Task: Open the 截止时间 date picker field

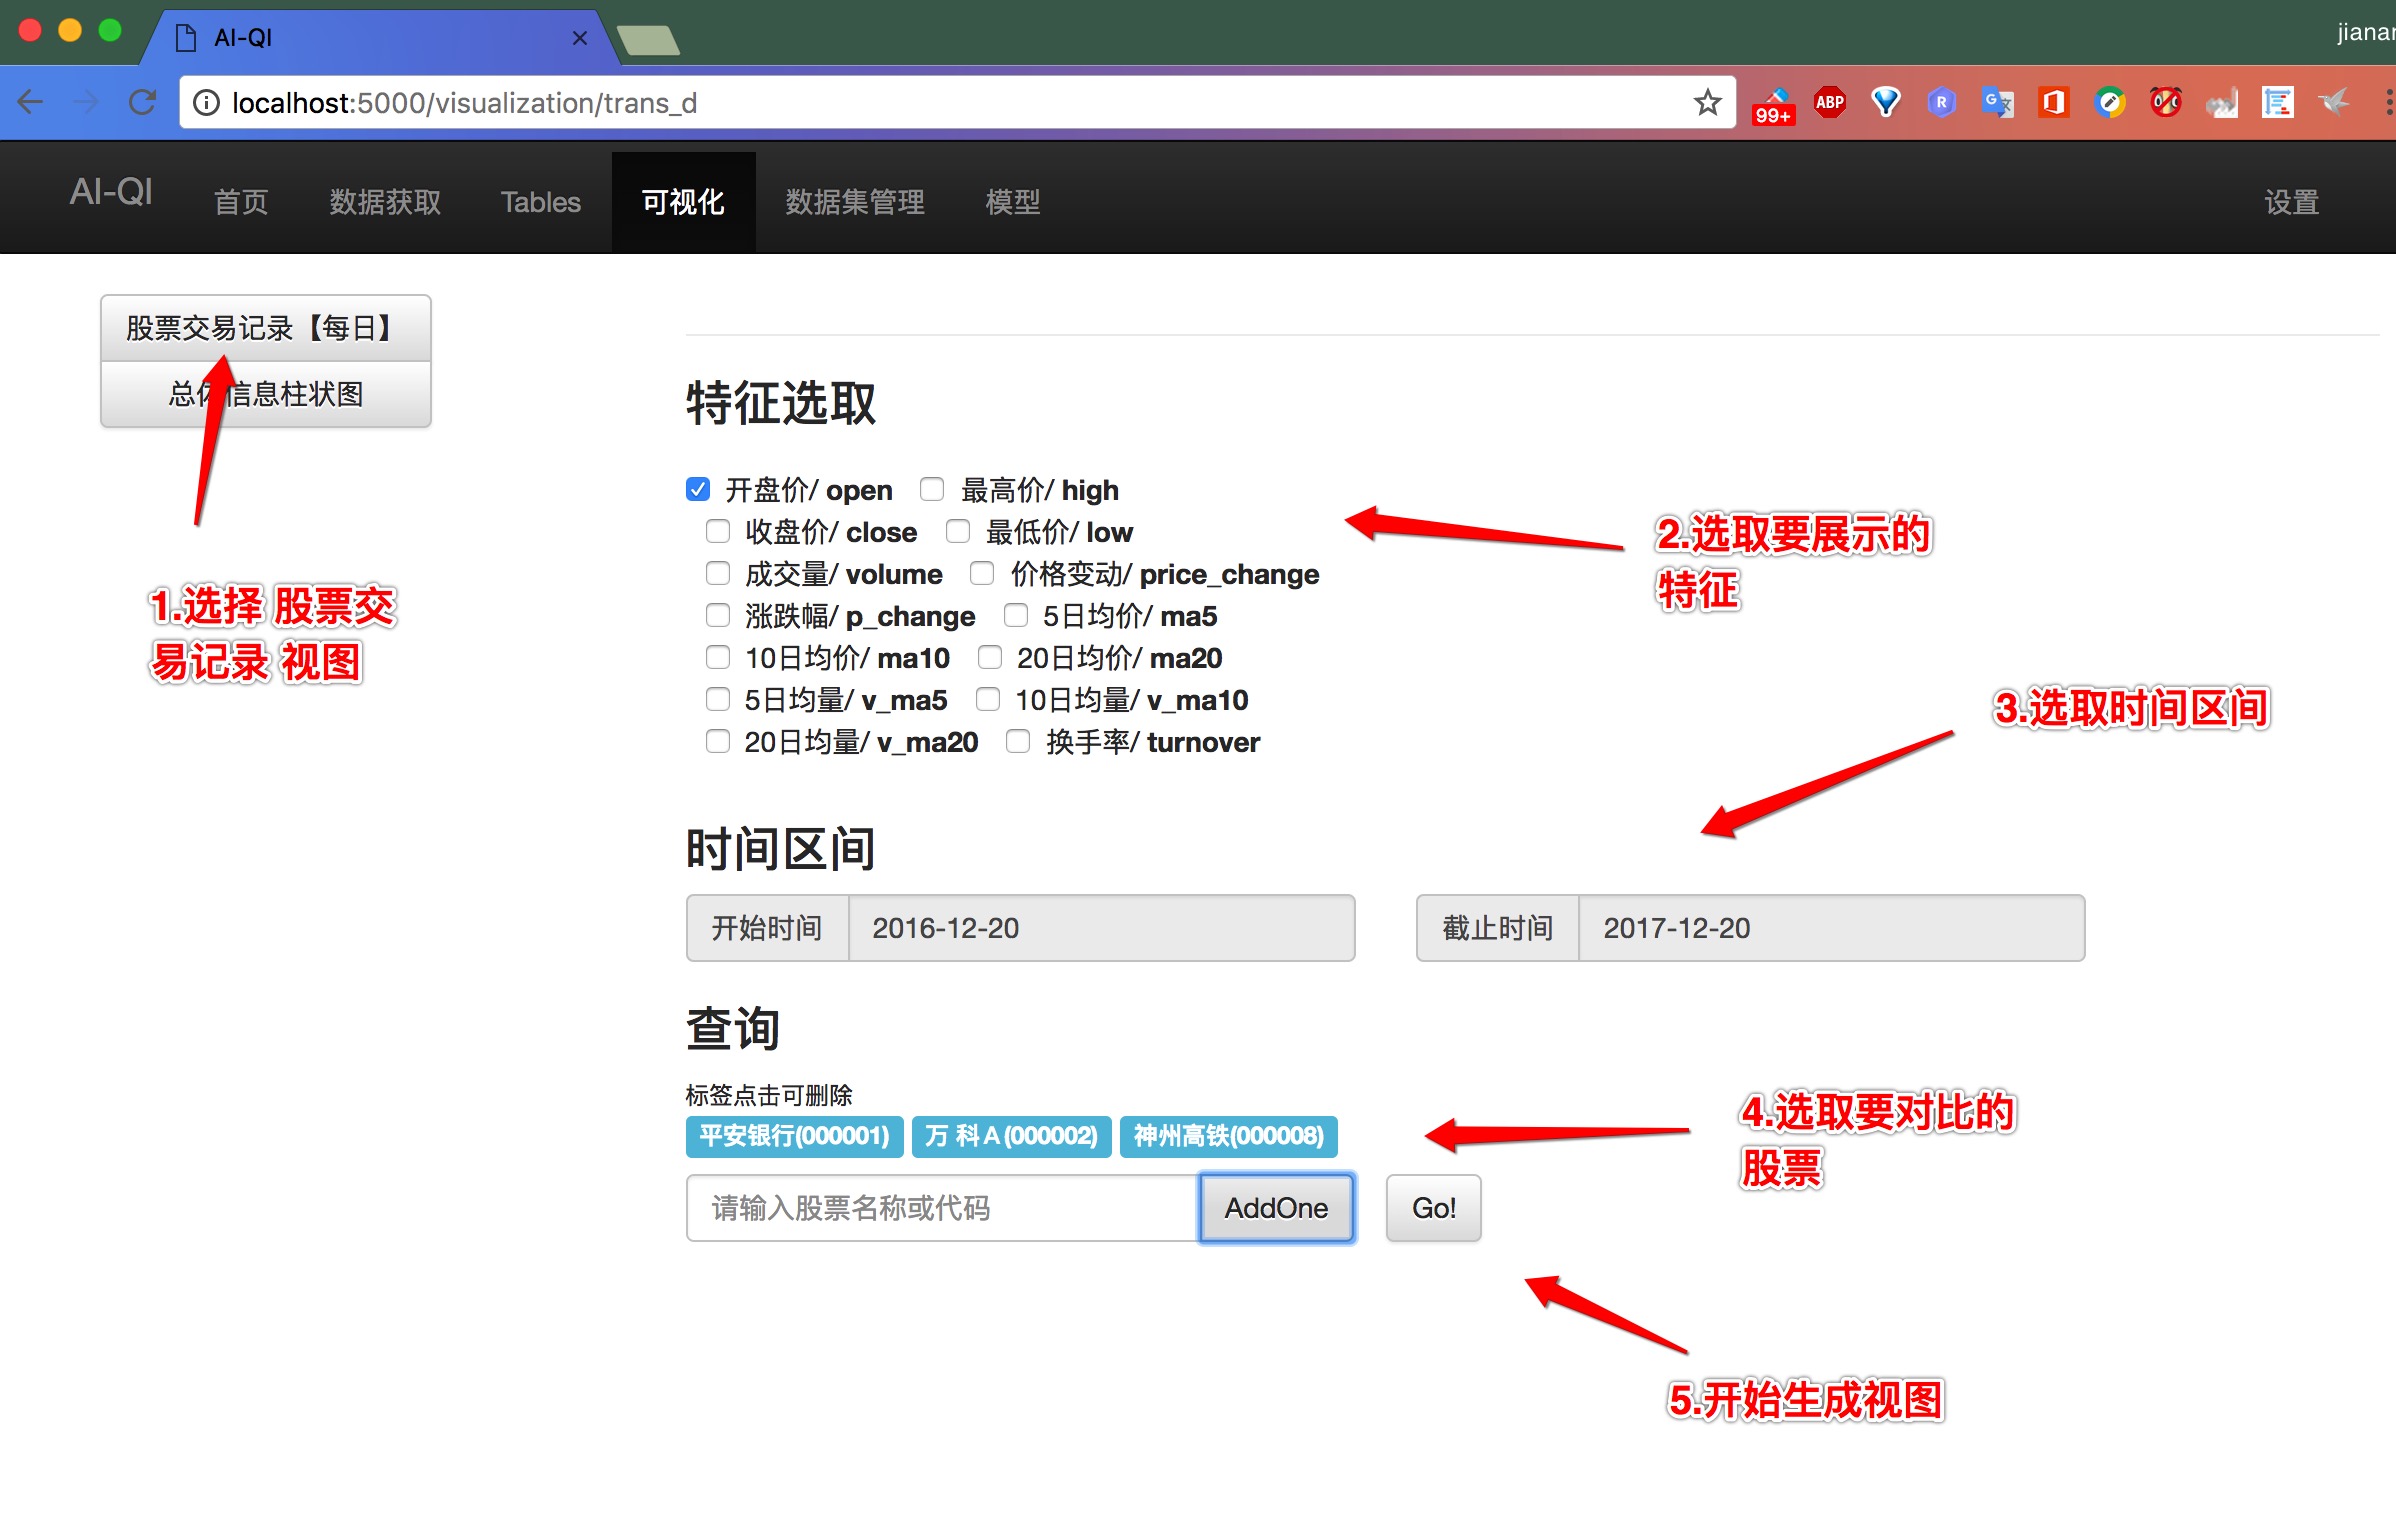Action: [1830, 928]
